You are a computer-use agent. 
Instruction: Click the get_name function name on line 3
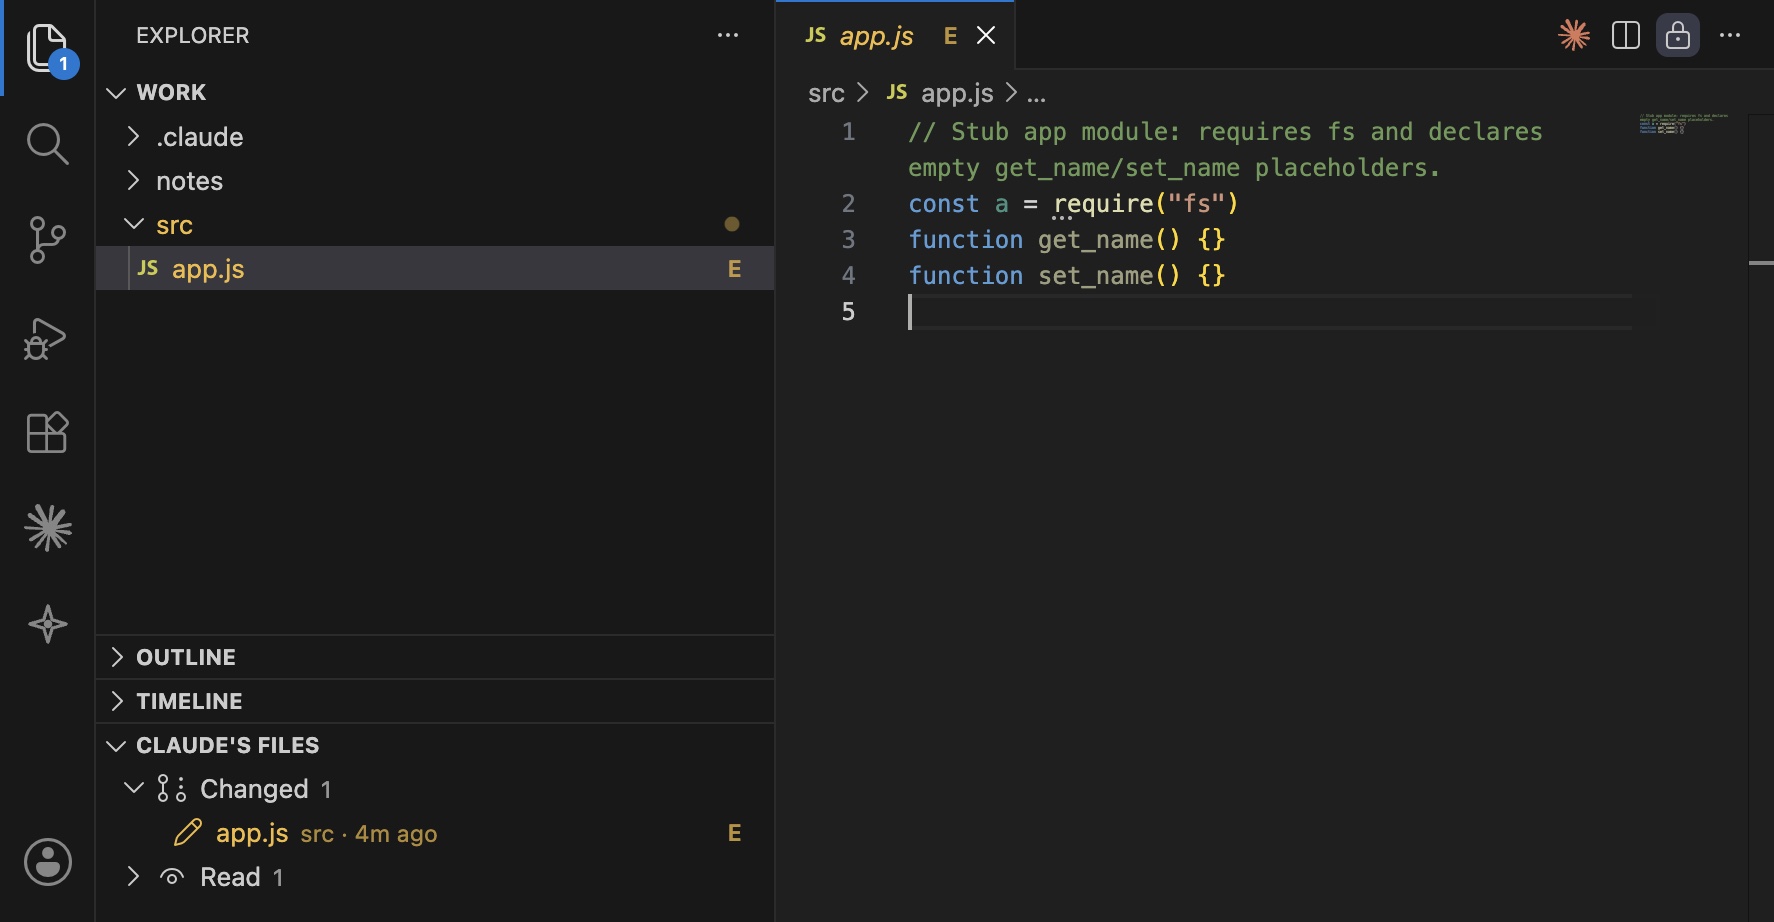tap(1095, 240)
